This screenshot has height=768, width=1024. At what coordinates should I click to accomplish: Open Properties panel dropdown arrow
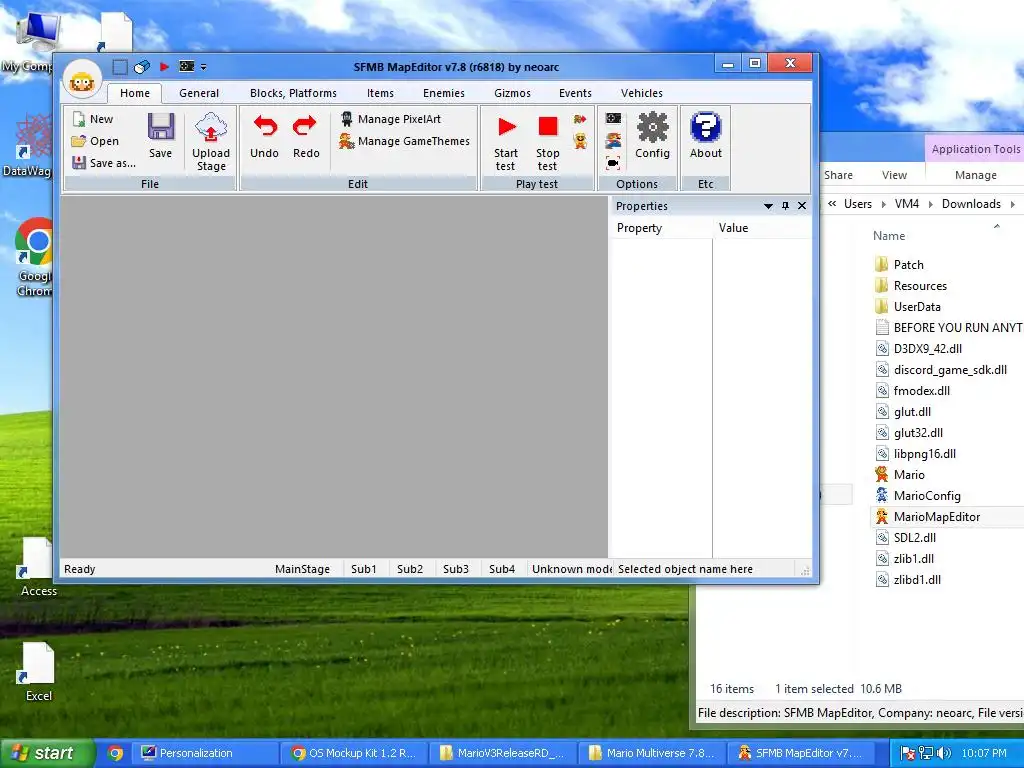(x=769, y=206)
